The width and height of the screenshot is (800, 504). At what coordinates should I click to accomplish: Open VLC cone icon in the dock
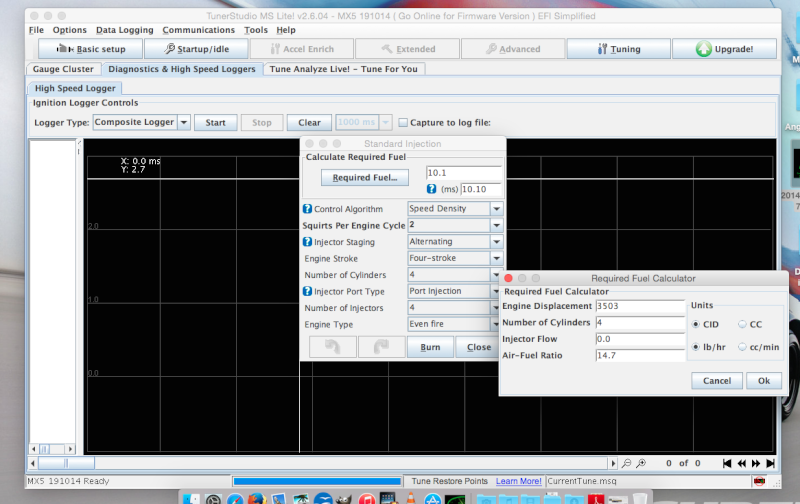[x=411, y=498]
